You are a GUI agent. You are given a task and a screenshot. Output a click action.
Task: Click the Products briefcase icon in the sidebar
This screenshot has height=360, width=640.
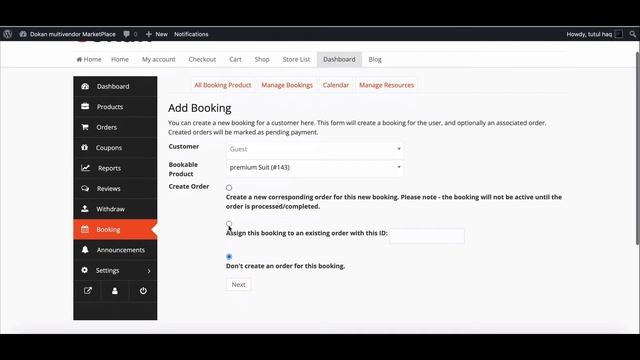(85, 107)
